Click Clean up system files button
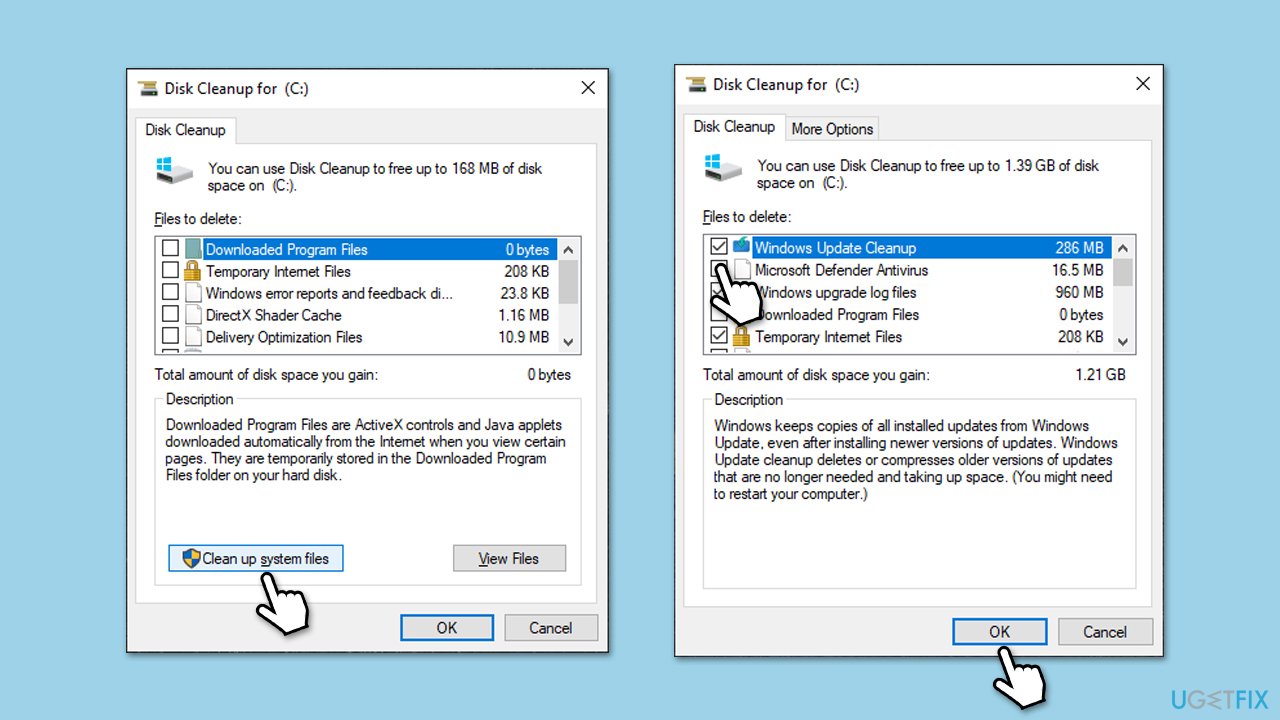Screen dimensions: 1280x720 click(256, 558)
